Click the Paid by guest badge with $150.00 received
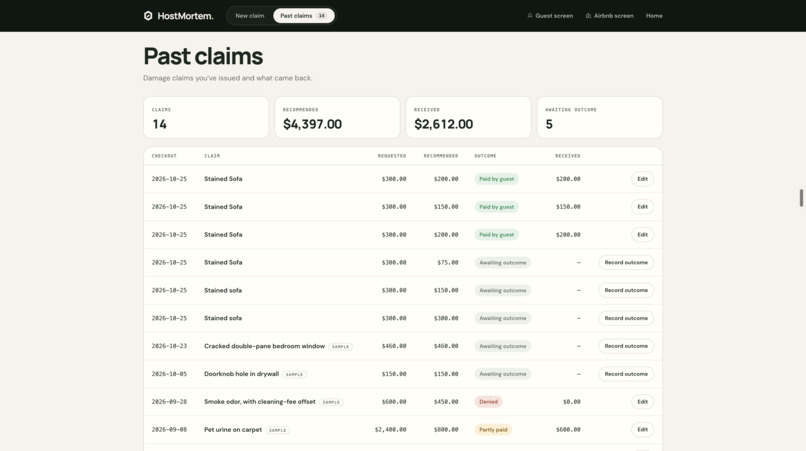This screenshot has width=806, height=451. coord(497,207)
